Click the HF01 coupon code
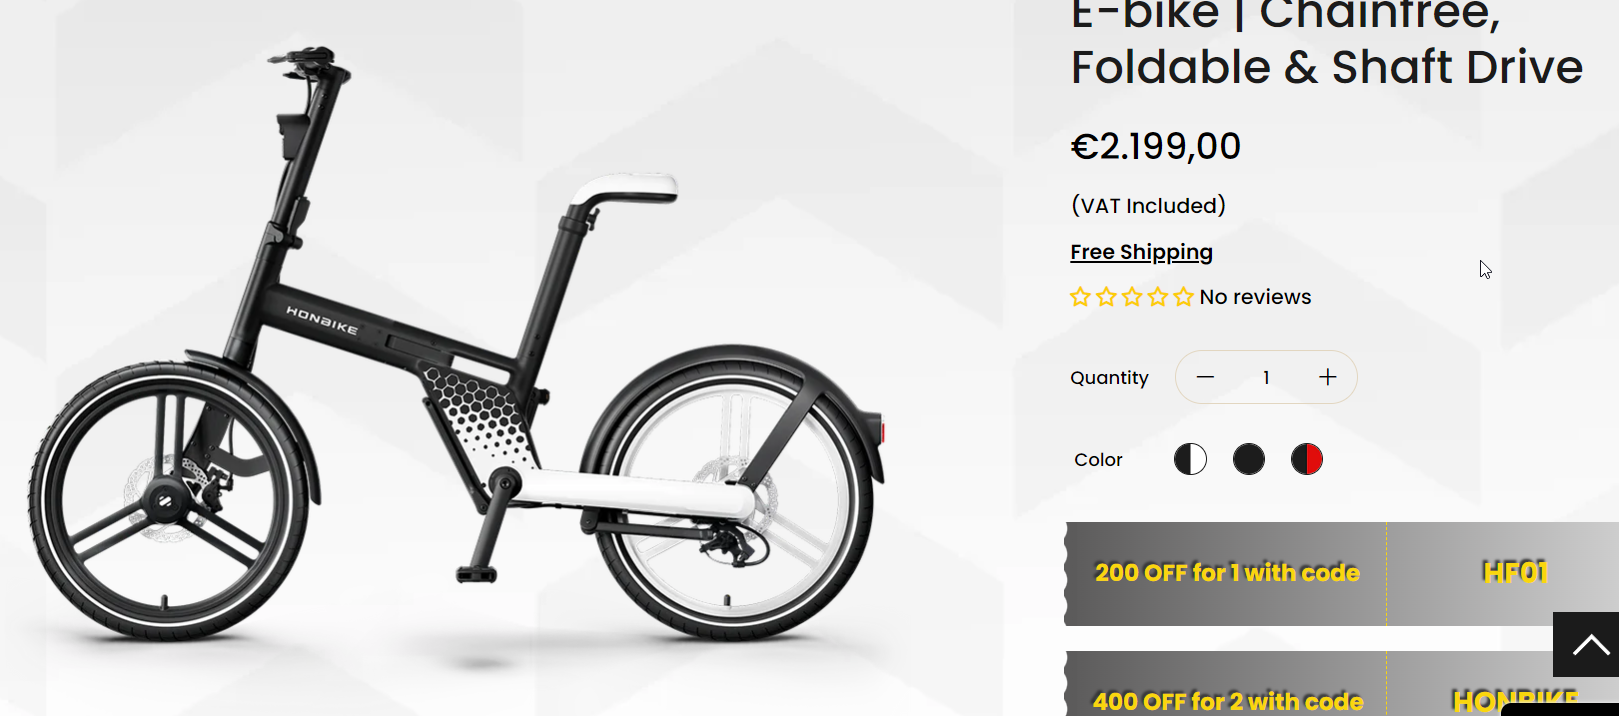This screenshot has width=1619, height=716. [x=1515, y=573]
